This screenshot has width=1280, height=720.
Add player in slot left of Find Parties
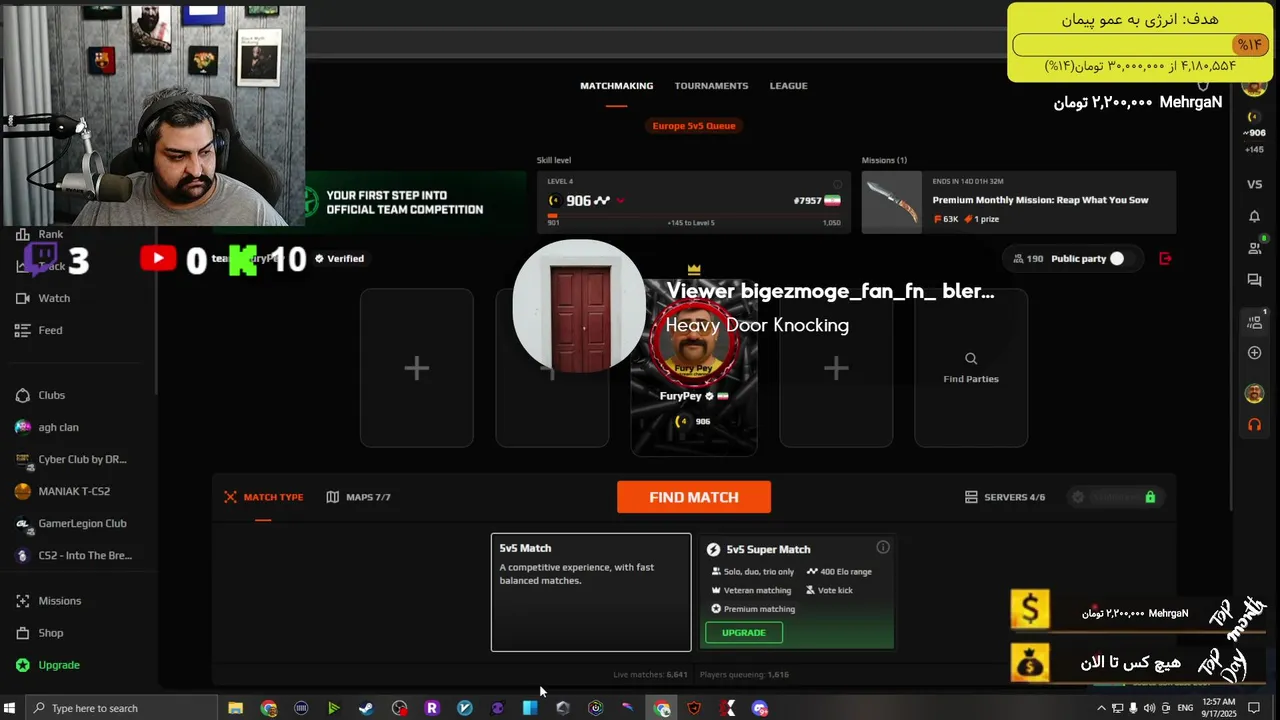tap(836, 368)
